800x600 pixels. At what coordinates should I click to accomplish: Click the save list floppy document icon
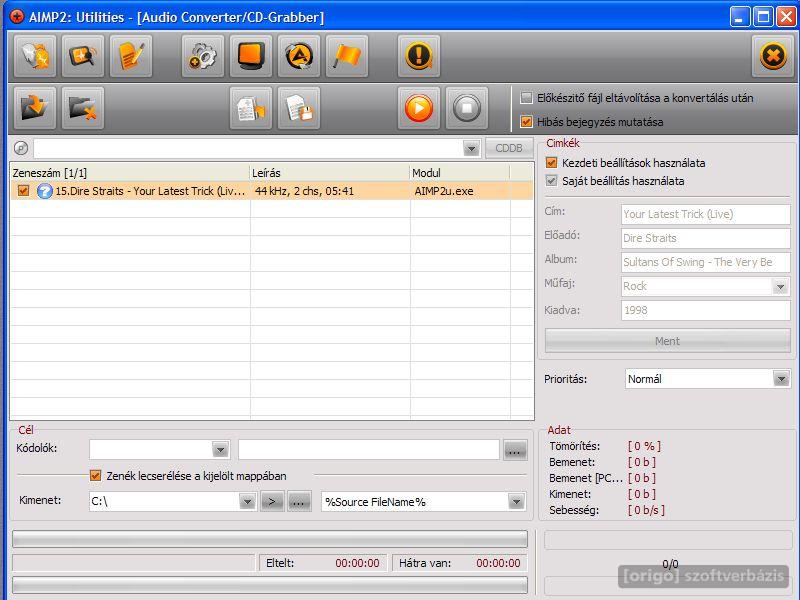tap(298, 108)
